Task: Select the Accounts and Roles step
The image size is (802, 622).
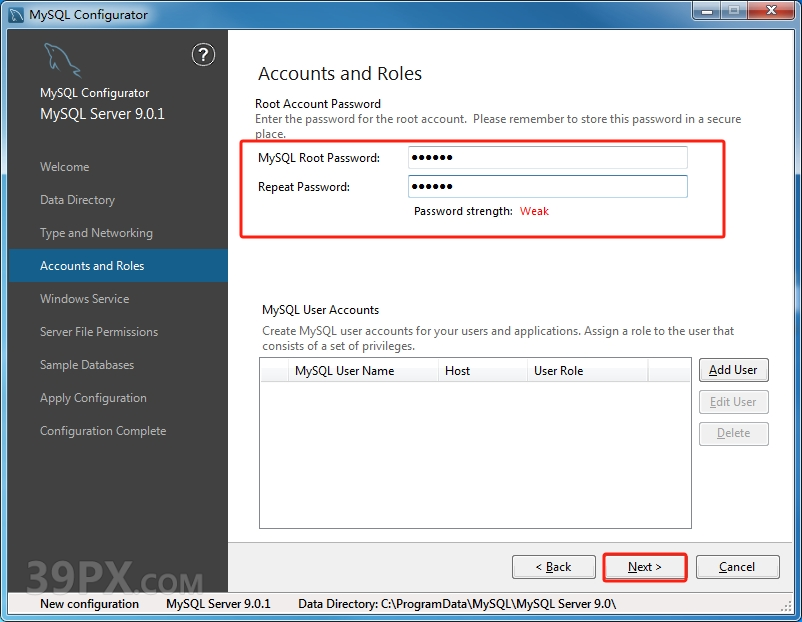Action: pyautogui.click(x=92, y=266)
